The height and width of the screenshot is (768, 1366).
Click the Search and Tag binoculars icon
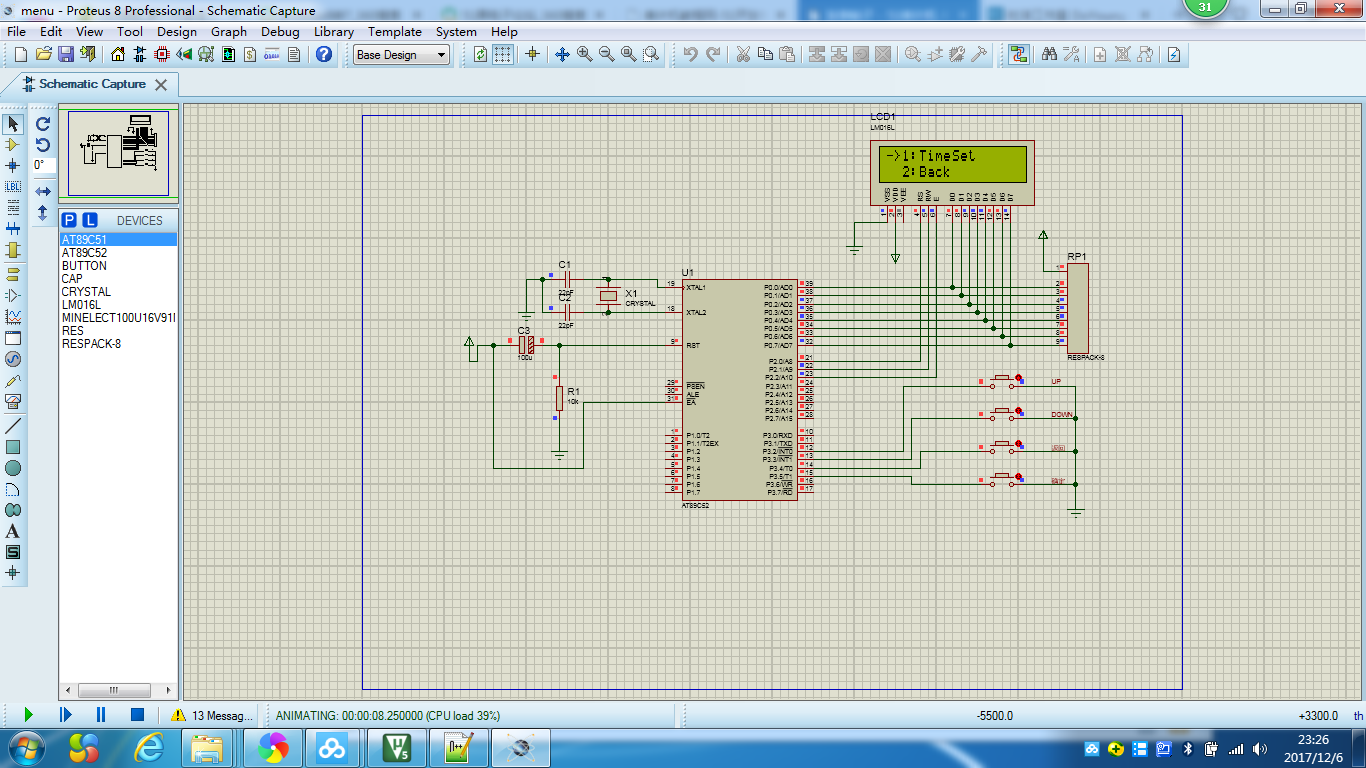(x=1049, y=55)
